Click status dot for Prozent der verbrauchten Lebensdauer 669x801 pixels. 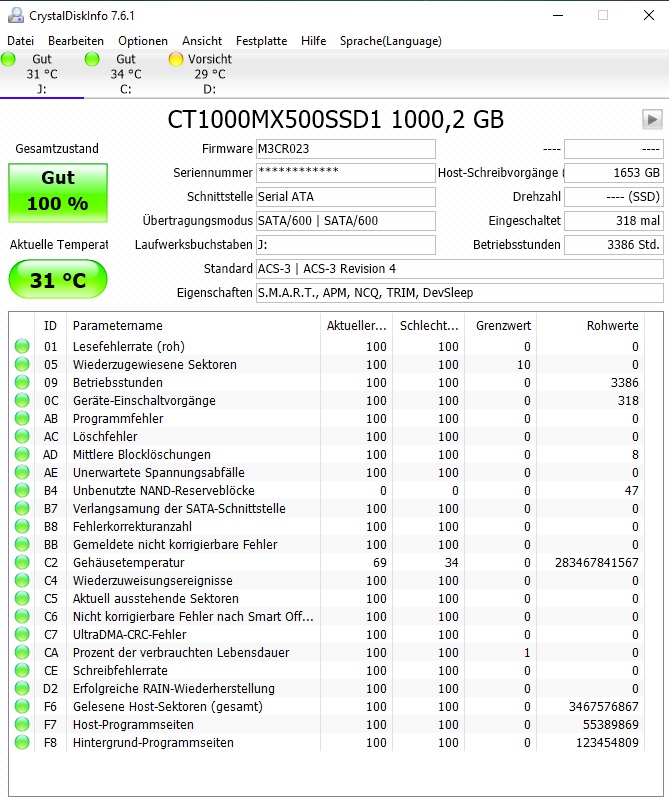click(x=22, y=652)
